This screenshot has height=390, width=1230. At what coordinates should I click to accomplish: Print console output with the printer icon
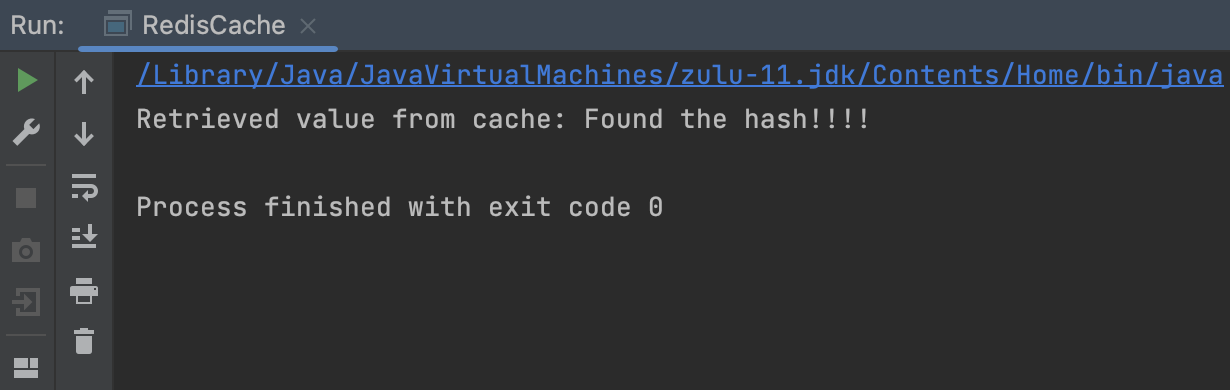(x=85, y=291)
